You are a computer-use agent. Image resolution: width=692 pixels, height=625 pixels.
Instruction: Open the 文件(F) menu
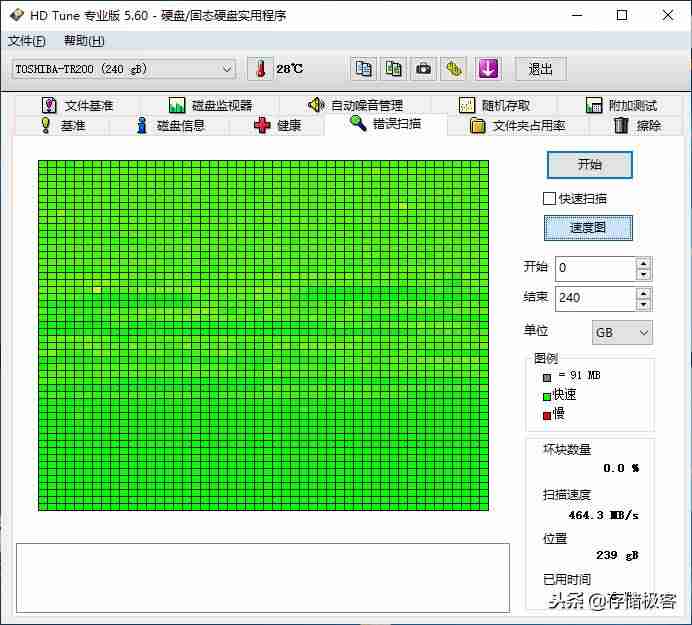click(26, 41)
